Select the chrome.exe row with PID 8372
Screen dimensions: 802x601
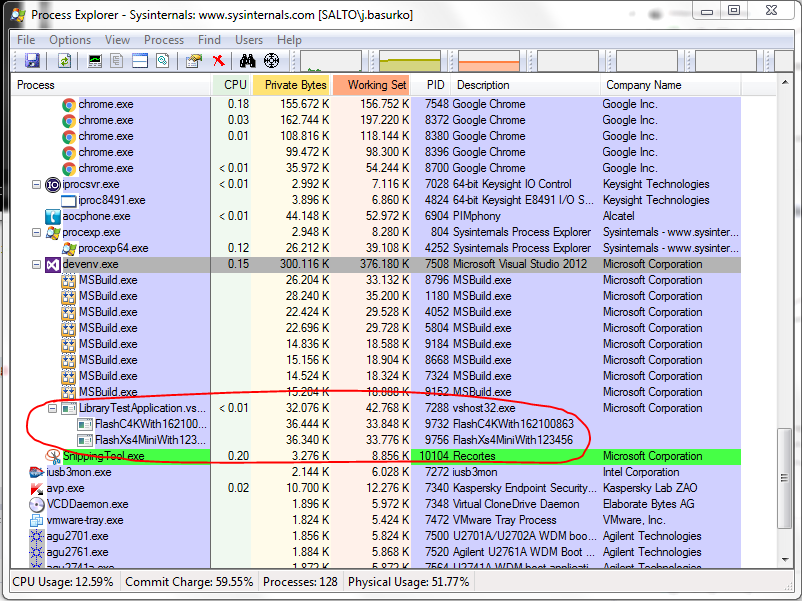[x=376, y=120]
